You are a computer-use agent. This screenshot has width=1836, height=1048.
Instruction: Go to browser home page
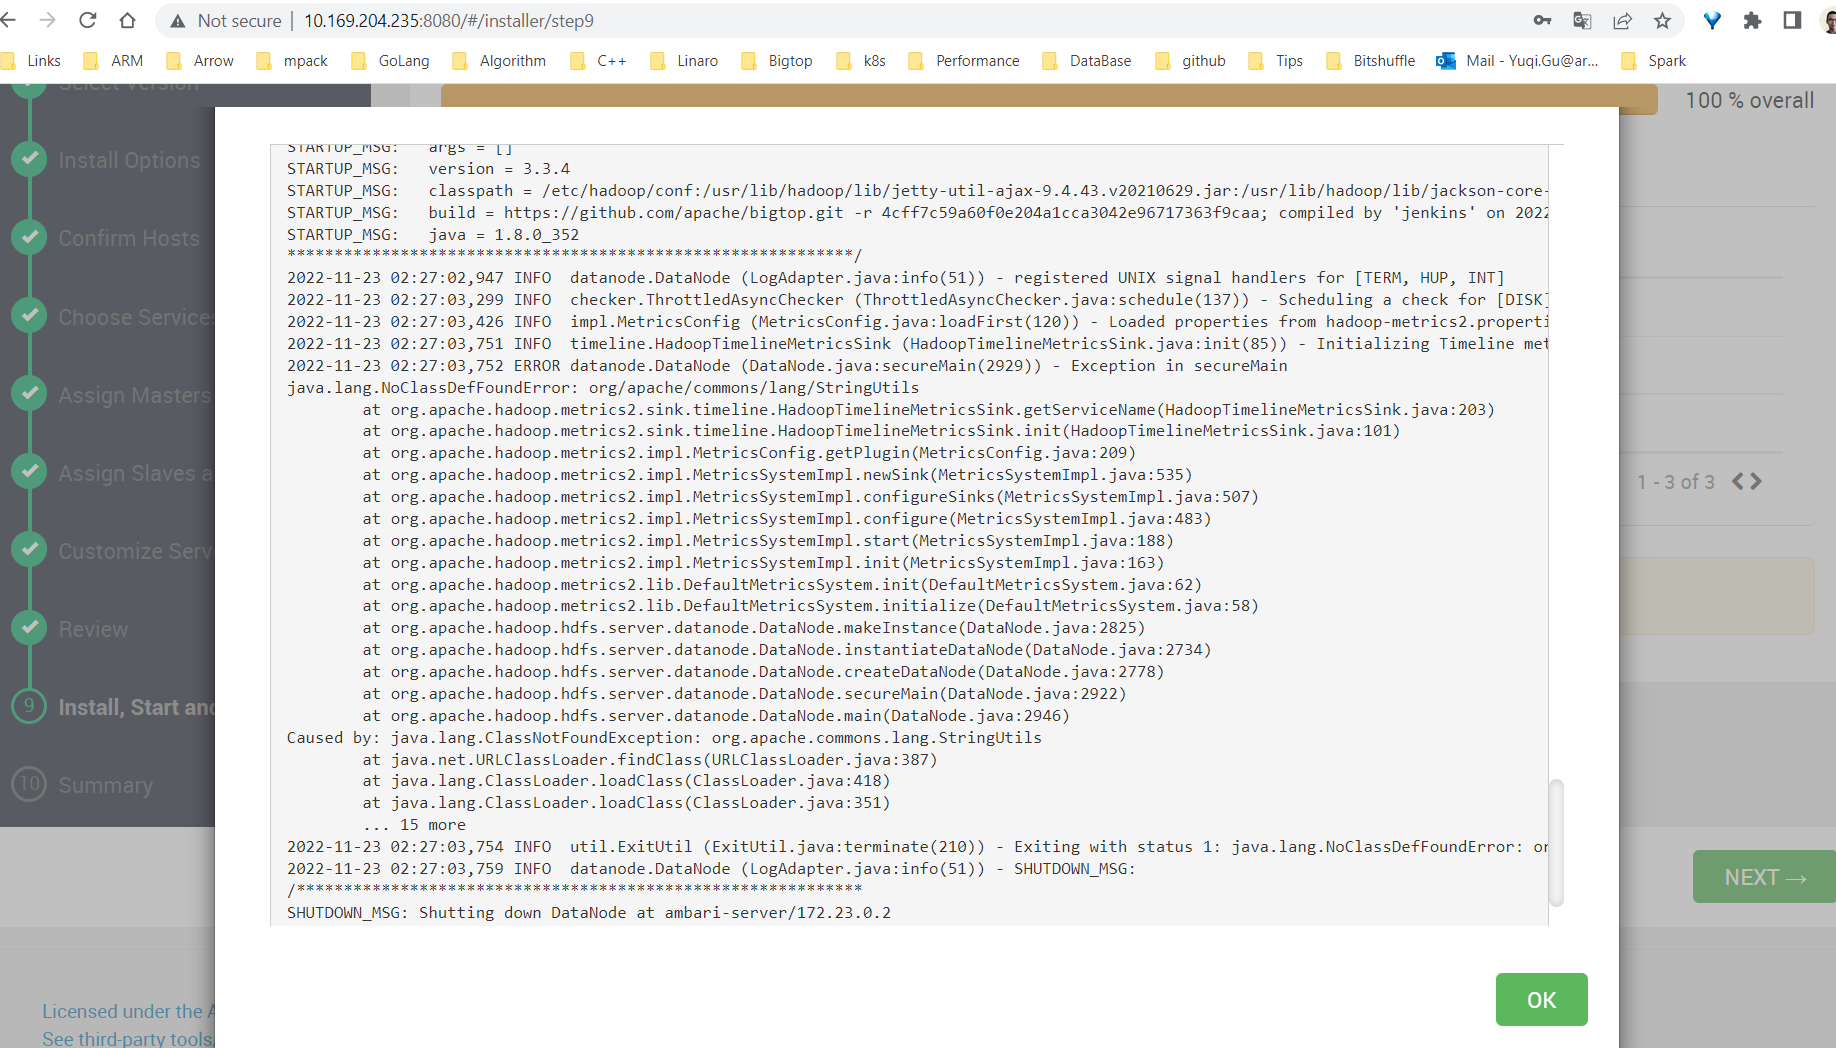[x=127, y=20]
